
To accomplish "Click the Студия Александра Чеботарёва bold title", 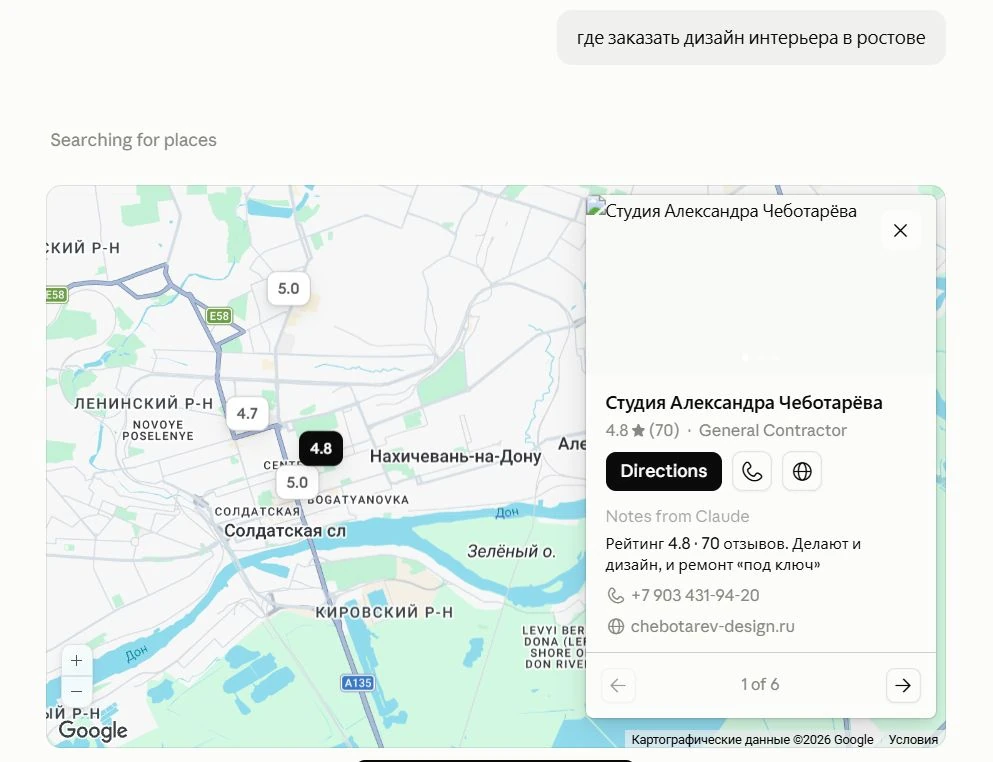I will point(743,403).
